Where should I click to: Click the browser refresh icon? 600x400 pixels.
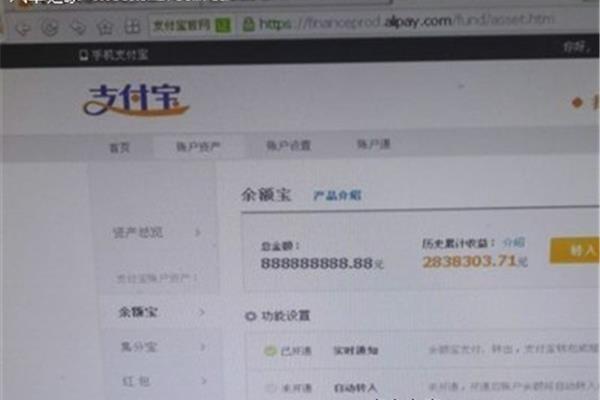(50, 28)
